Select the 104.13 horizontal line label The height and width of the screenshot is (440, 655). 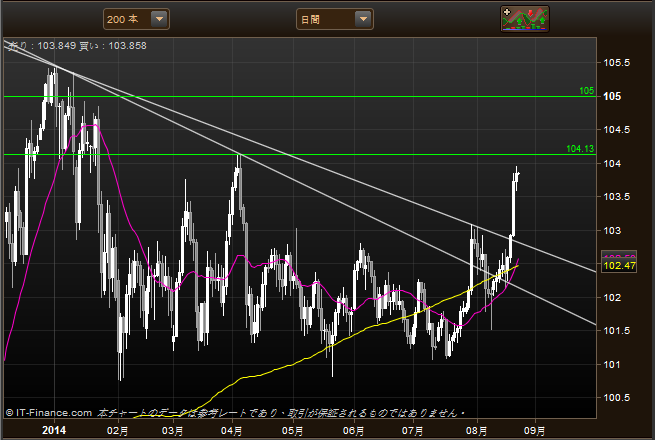580,149
